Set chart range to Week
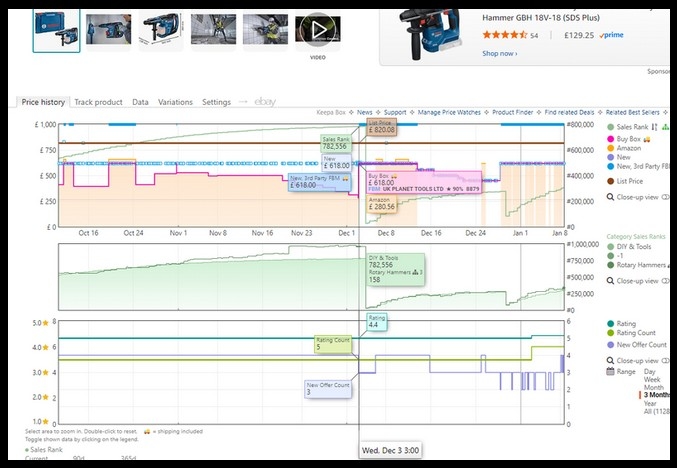 pos(652,380)
